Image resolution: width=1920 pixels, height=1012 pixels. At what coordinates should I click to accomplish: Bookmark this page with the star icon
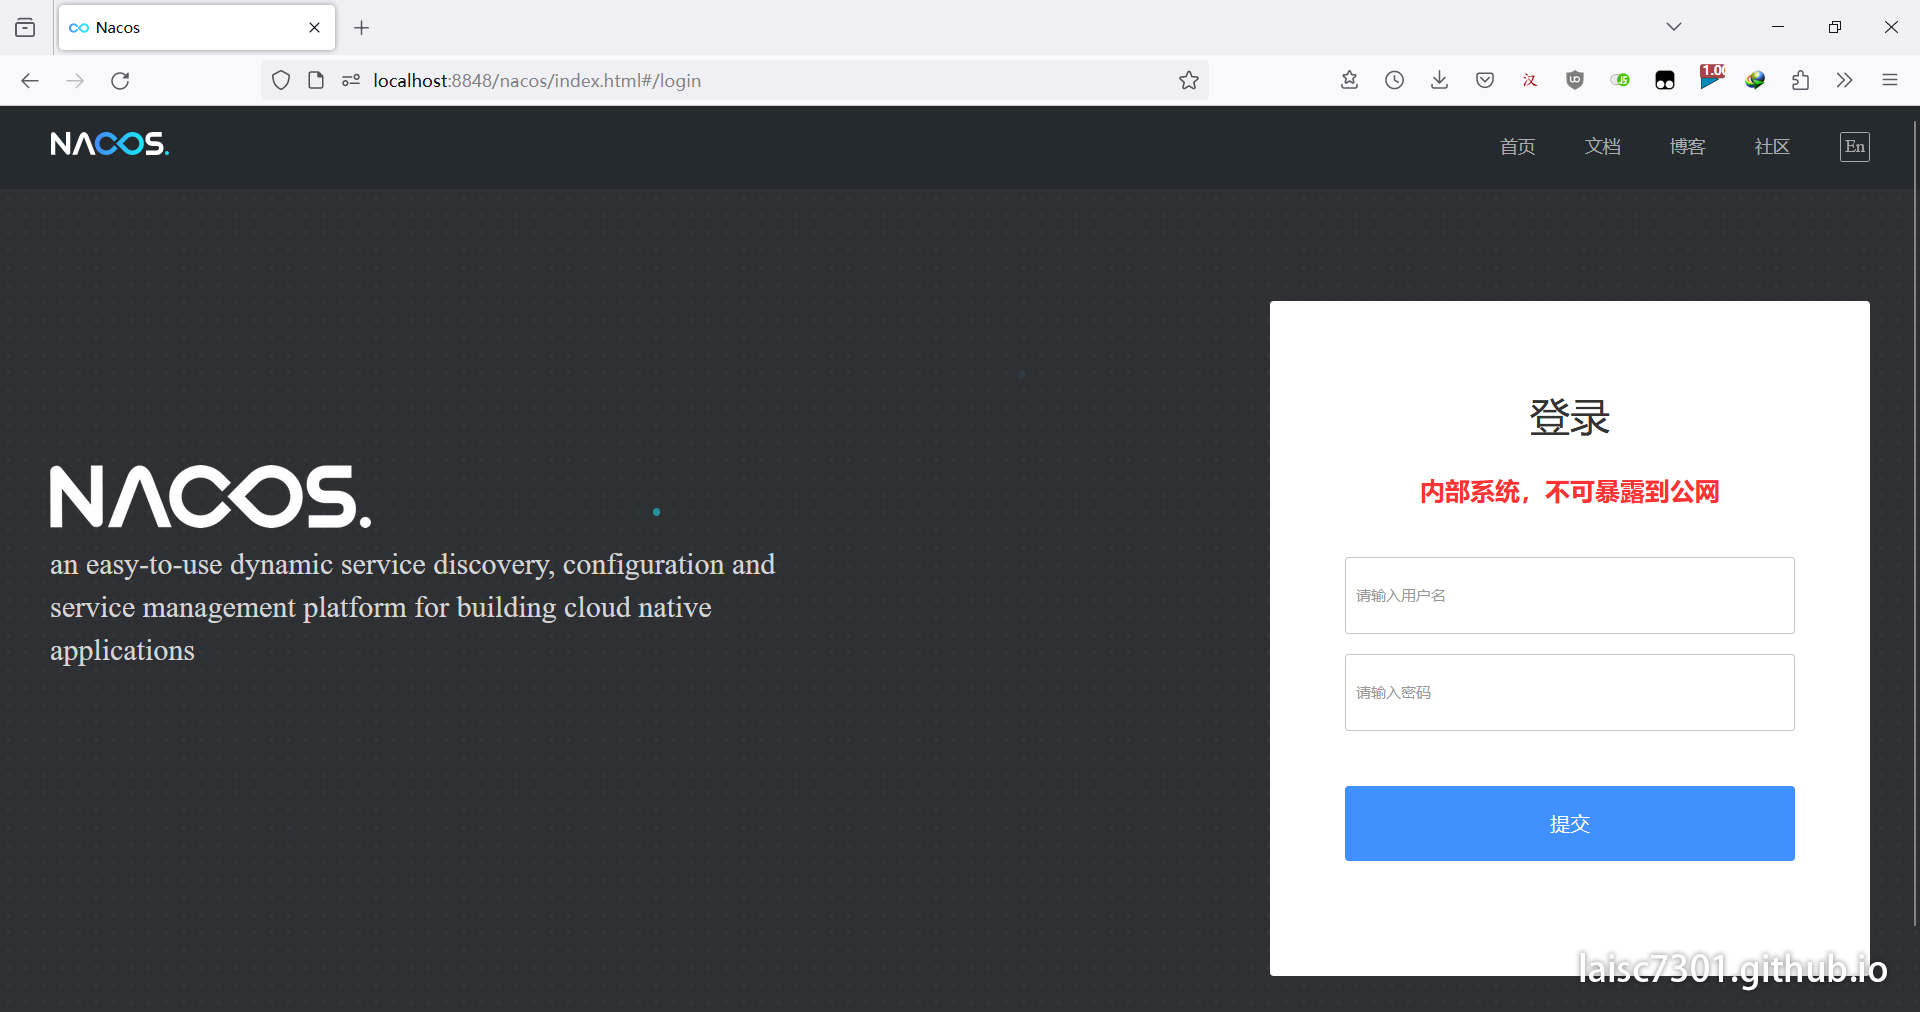click(1188, 81)
